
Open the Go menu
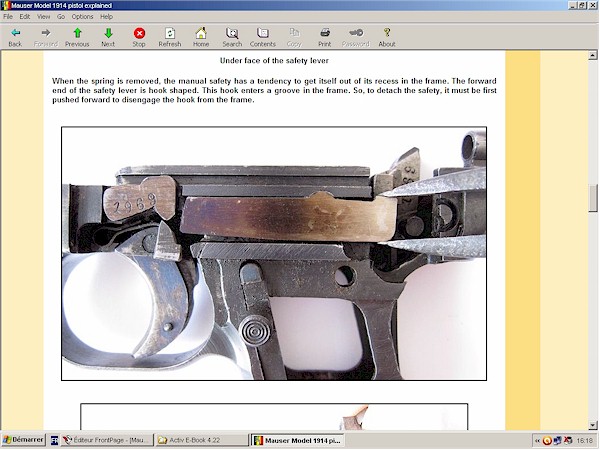coord(61,16)
